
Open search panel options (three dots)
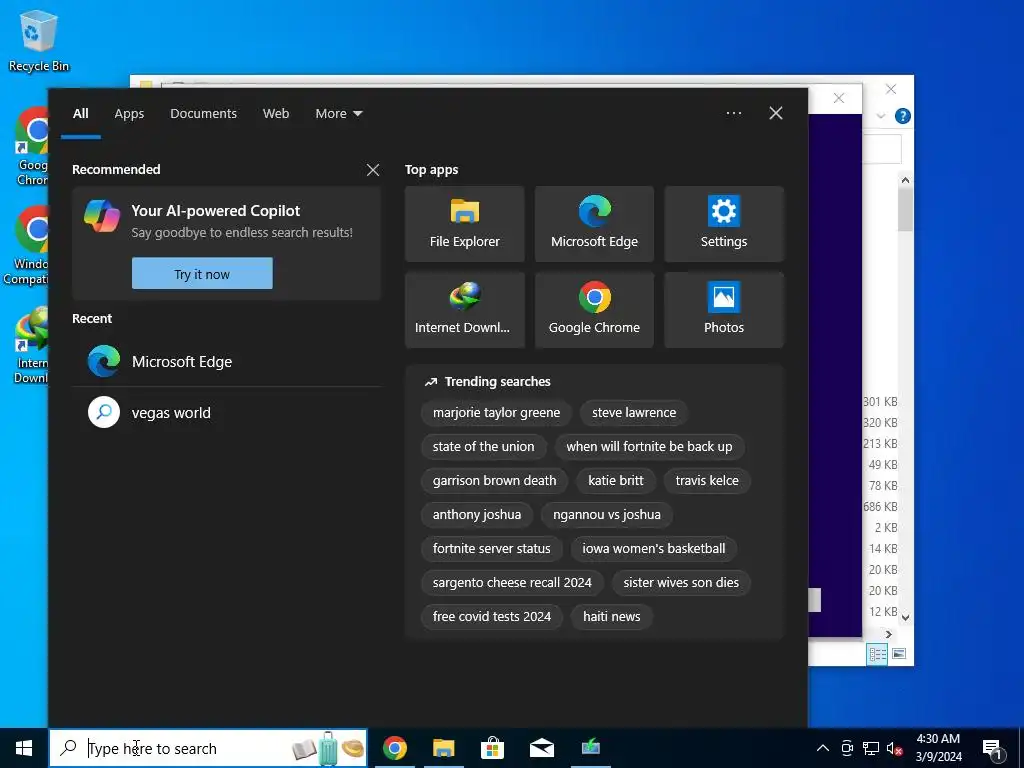pos(734,113)
